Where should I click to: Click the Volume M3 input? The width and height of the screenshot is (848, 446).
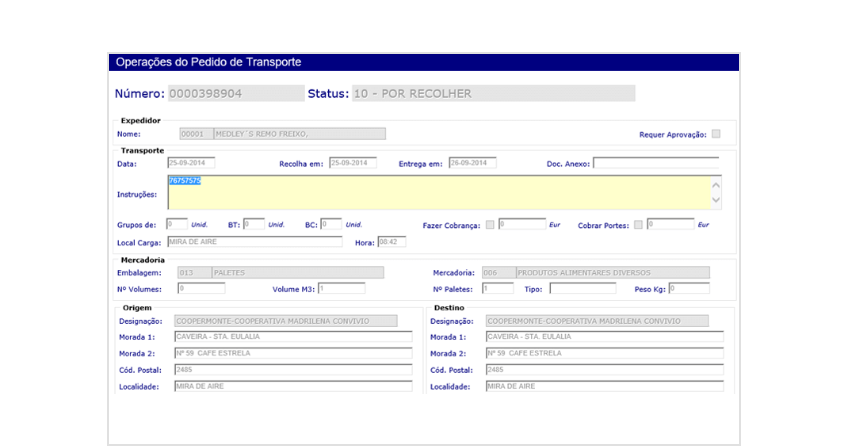click(x=341, y=288)
